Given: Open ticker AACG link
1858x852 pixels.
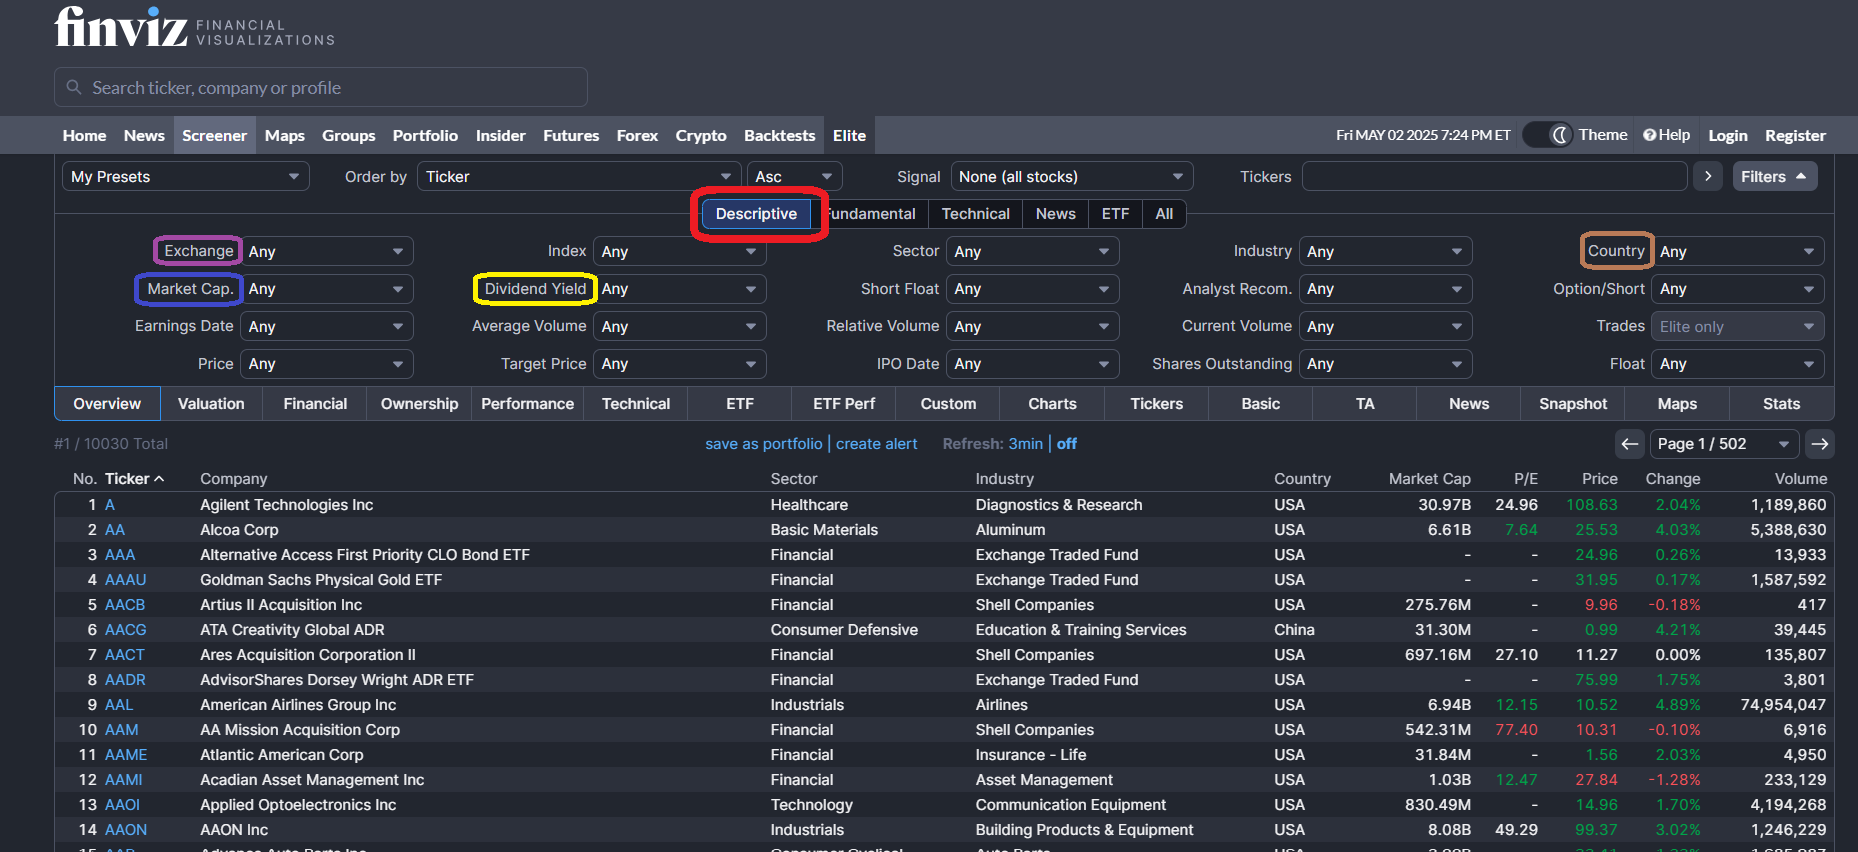Looking at the screenshot, I should 126,630.
